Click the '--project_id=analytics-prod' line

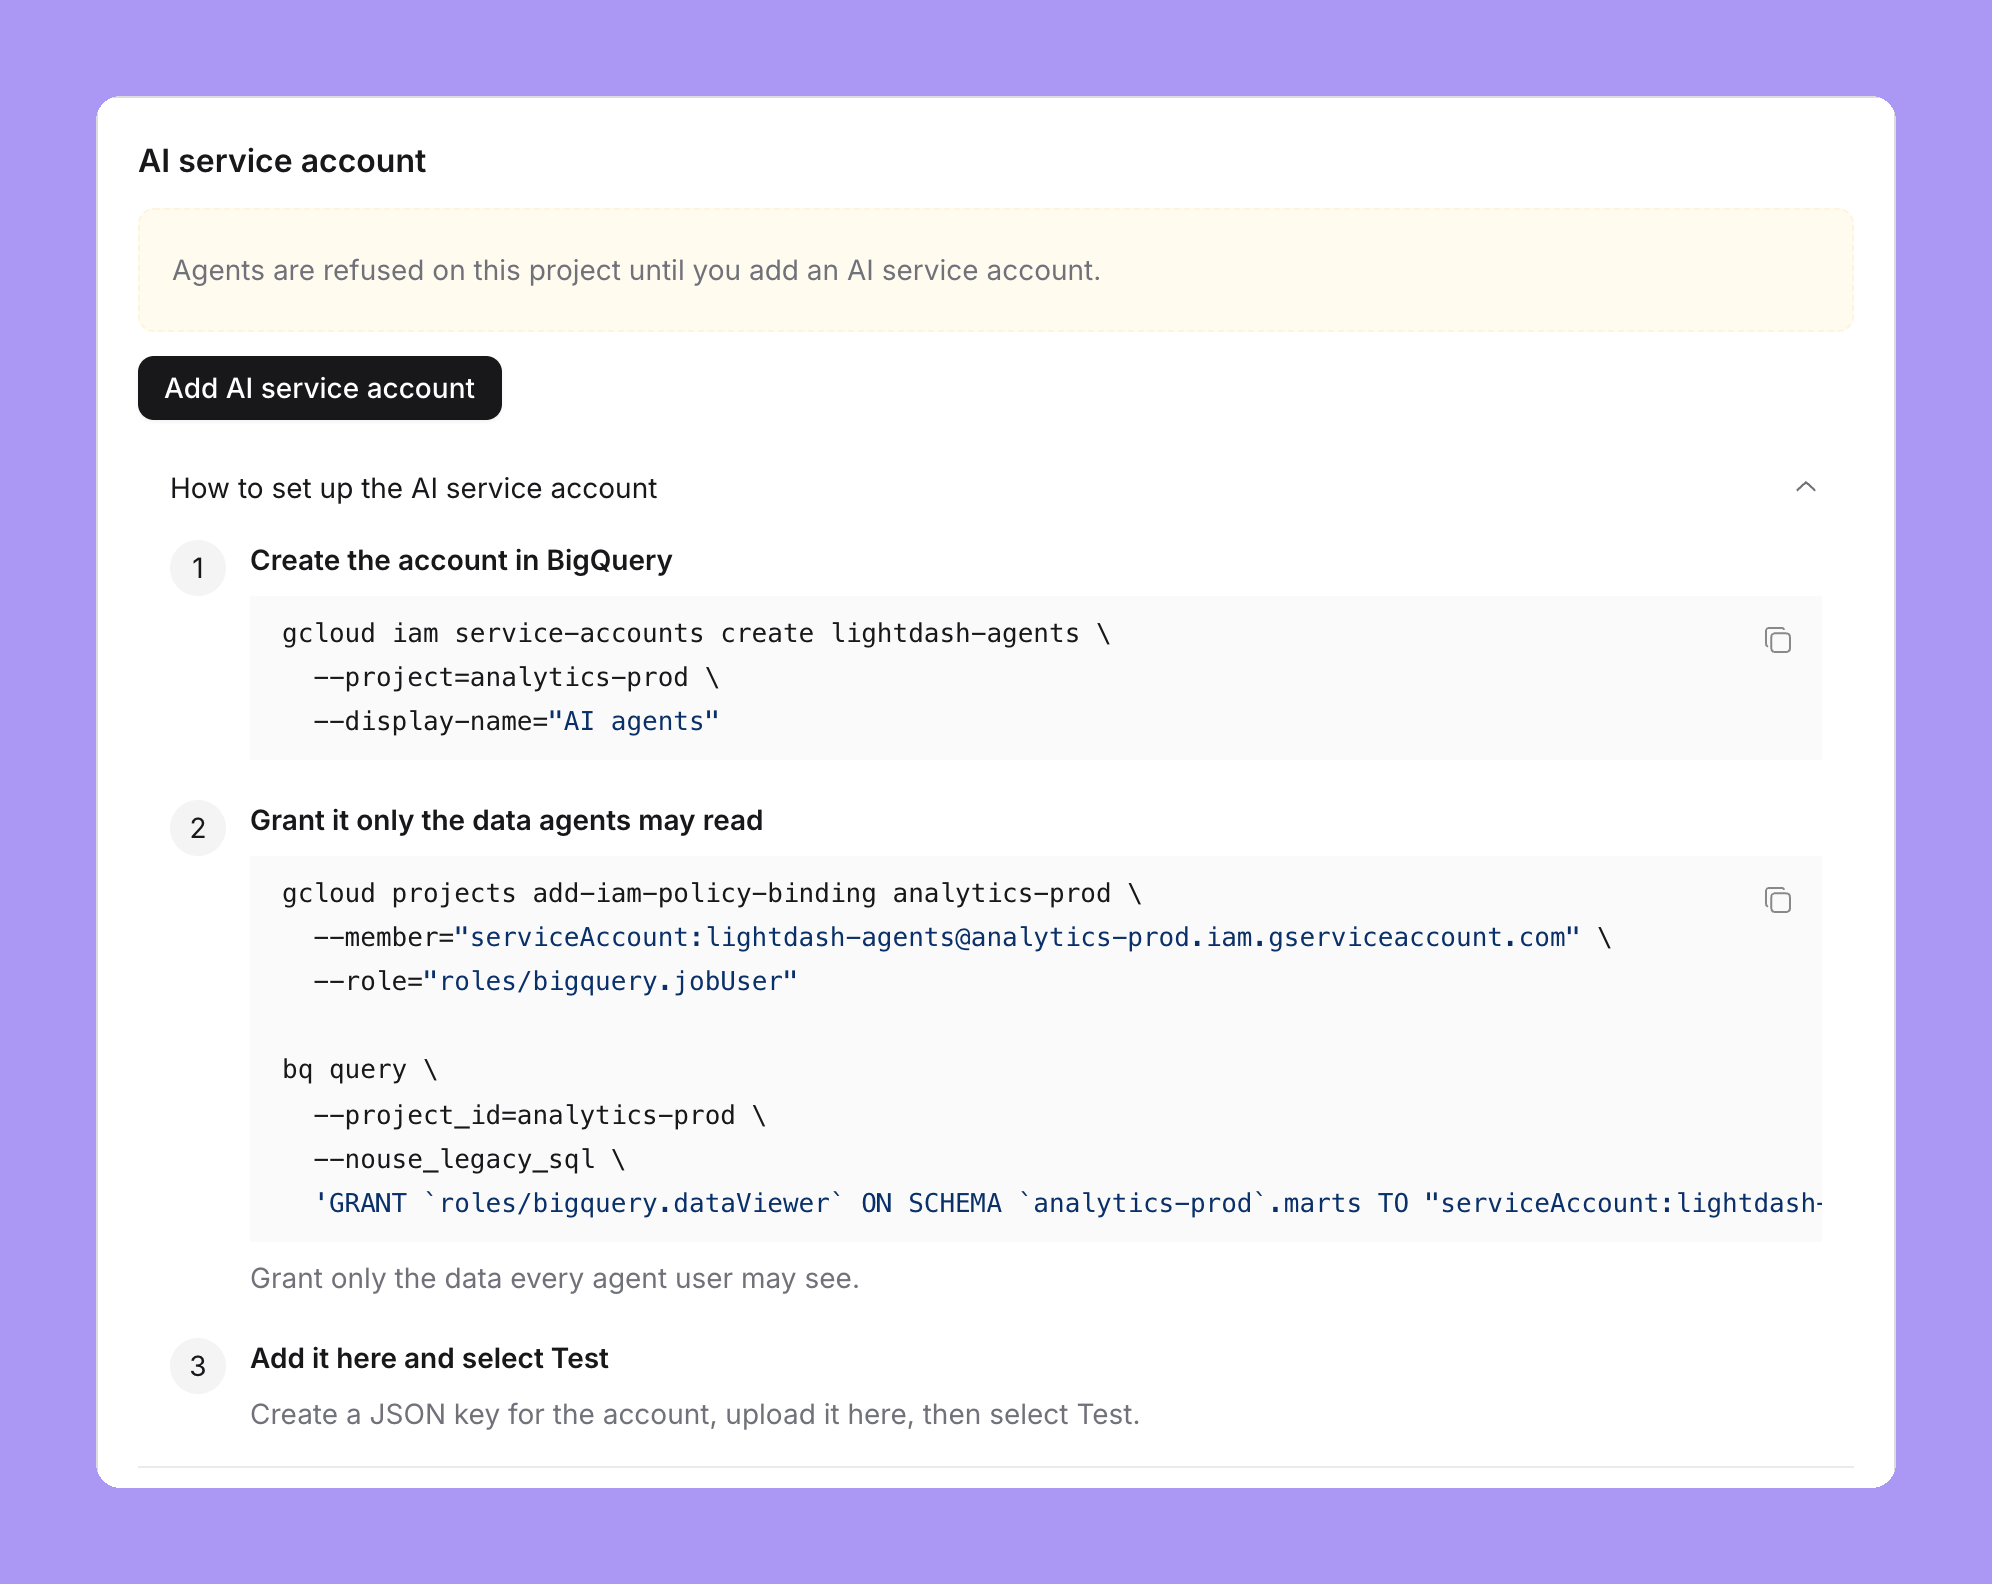pos(539,1115)
